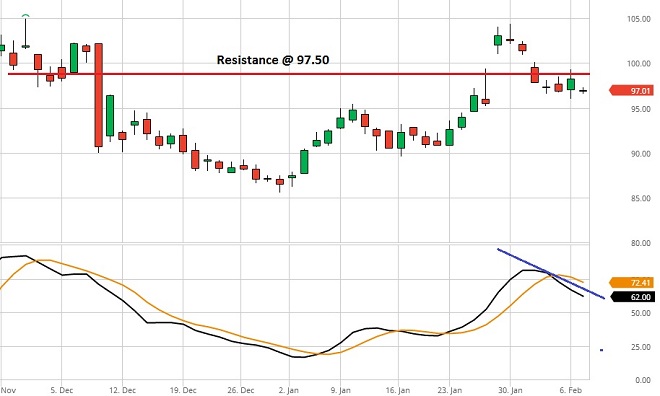Click the '16. Jan' date label
Image resolution: width=660 pixels, height=396 pixels.
point(398,391)
